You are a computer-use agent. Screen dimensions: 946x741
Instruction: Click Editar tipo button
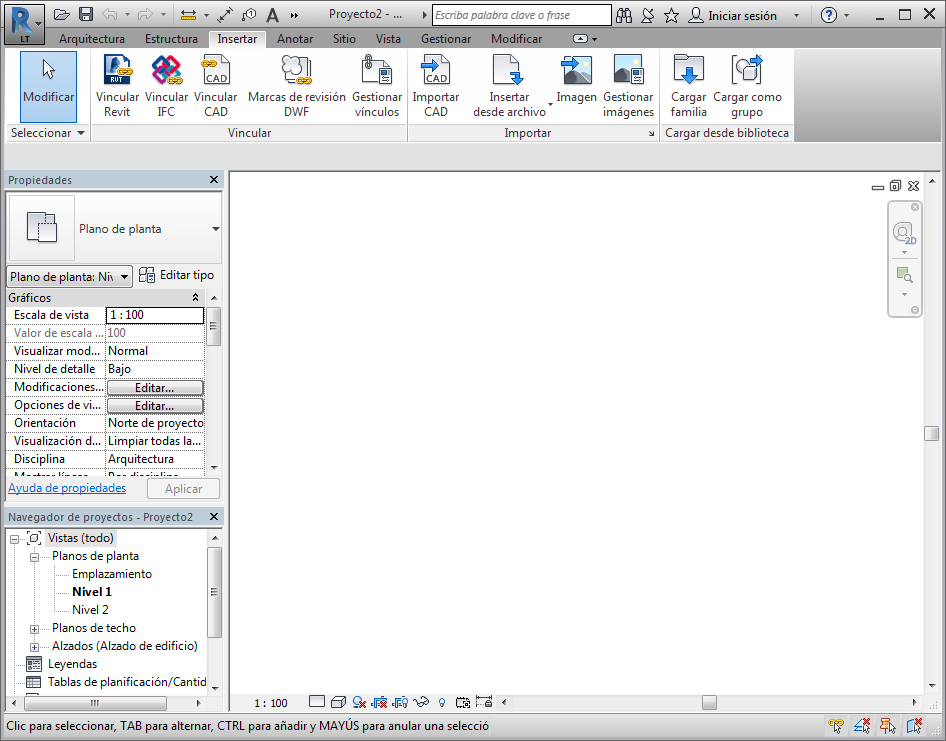tap(176, 275)
